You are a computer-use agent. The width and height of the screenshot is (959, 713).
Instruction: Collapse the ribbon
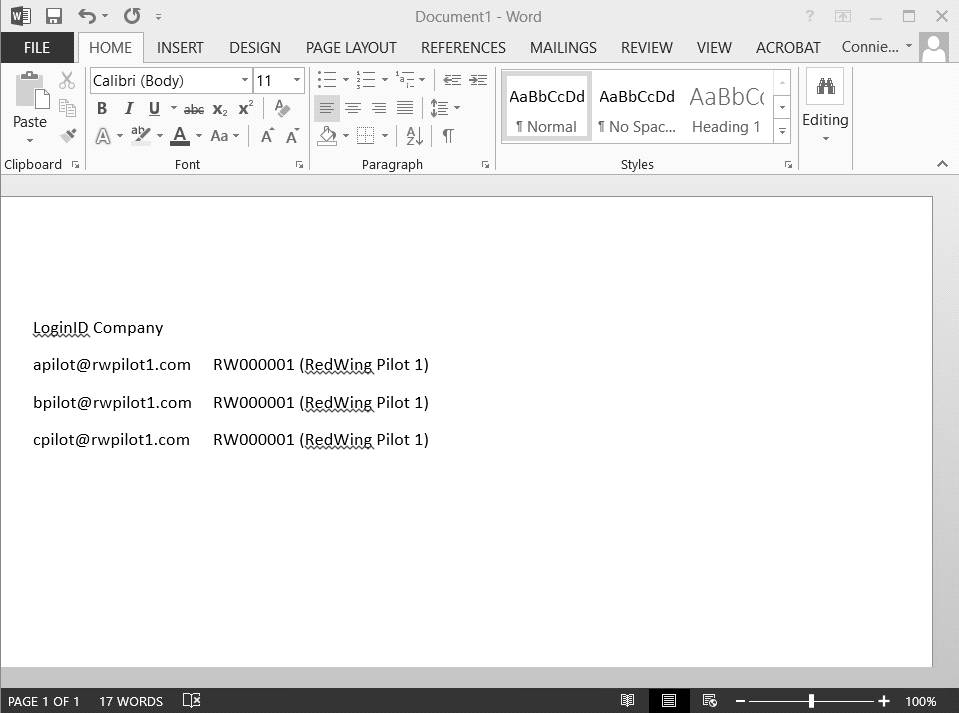coord(942,164)
